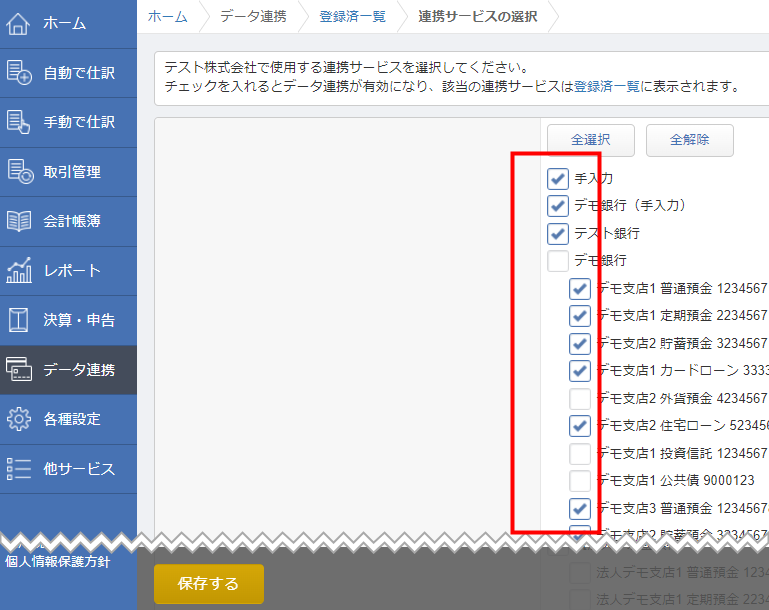The height and width of the screenshot is (610, 769).
Task: Click the 全選択 button
Action: [590, 140]
